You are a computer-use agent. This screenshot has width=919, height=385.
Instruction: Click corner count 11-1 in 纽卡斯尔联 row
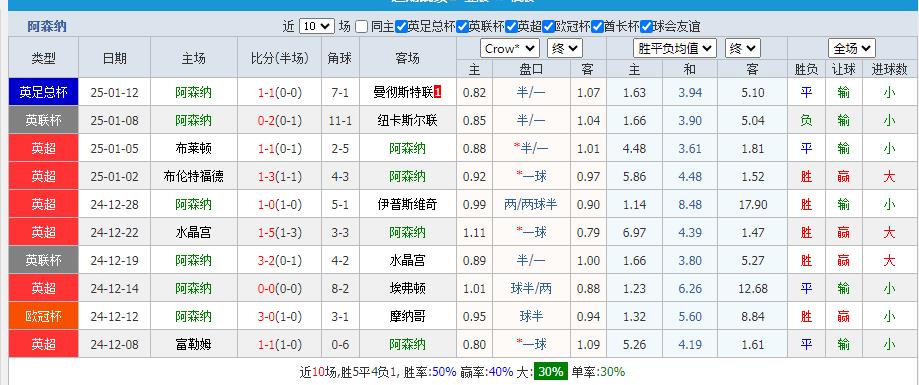coord(340,121)
